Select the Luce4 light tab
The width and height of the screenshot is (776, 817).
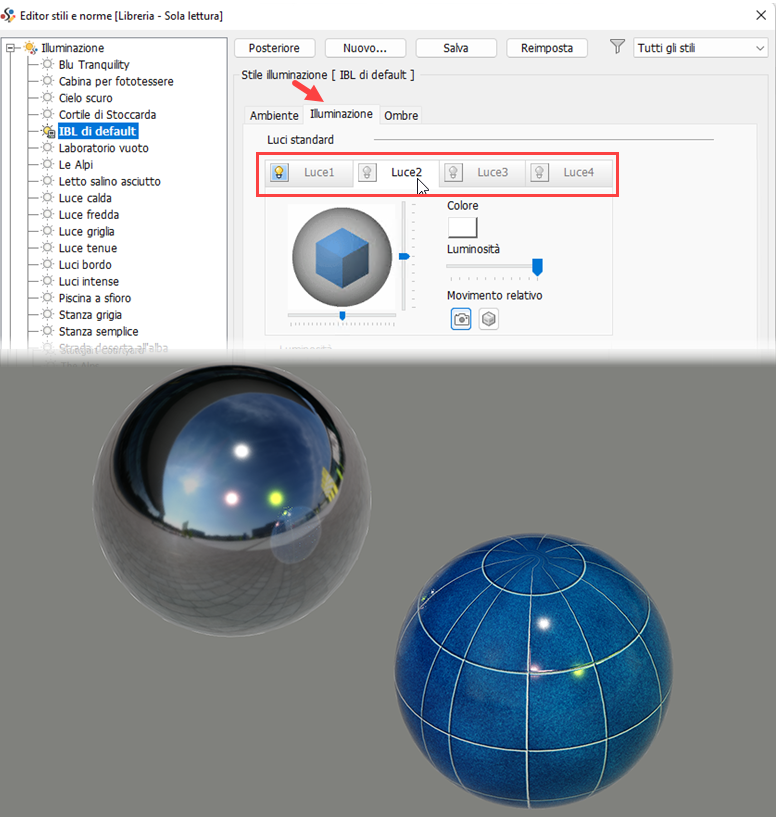point(578,172)
